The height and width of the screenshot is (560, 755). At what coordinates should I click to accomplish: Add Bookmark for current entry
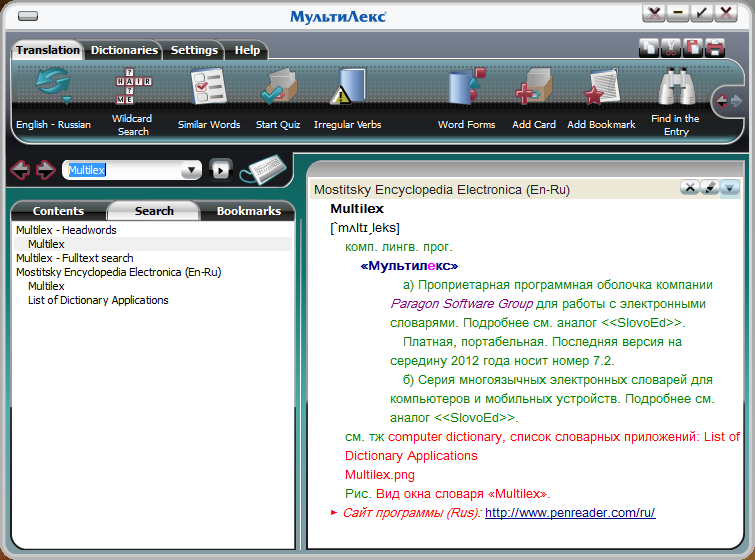601,87
